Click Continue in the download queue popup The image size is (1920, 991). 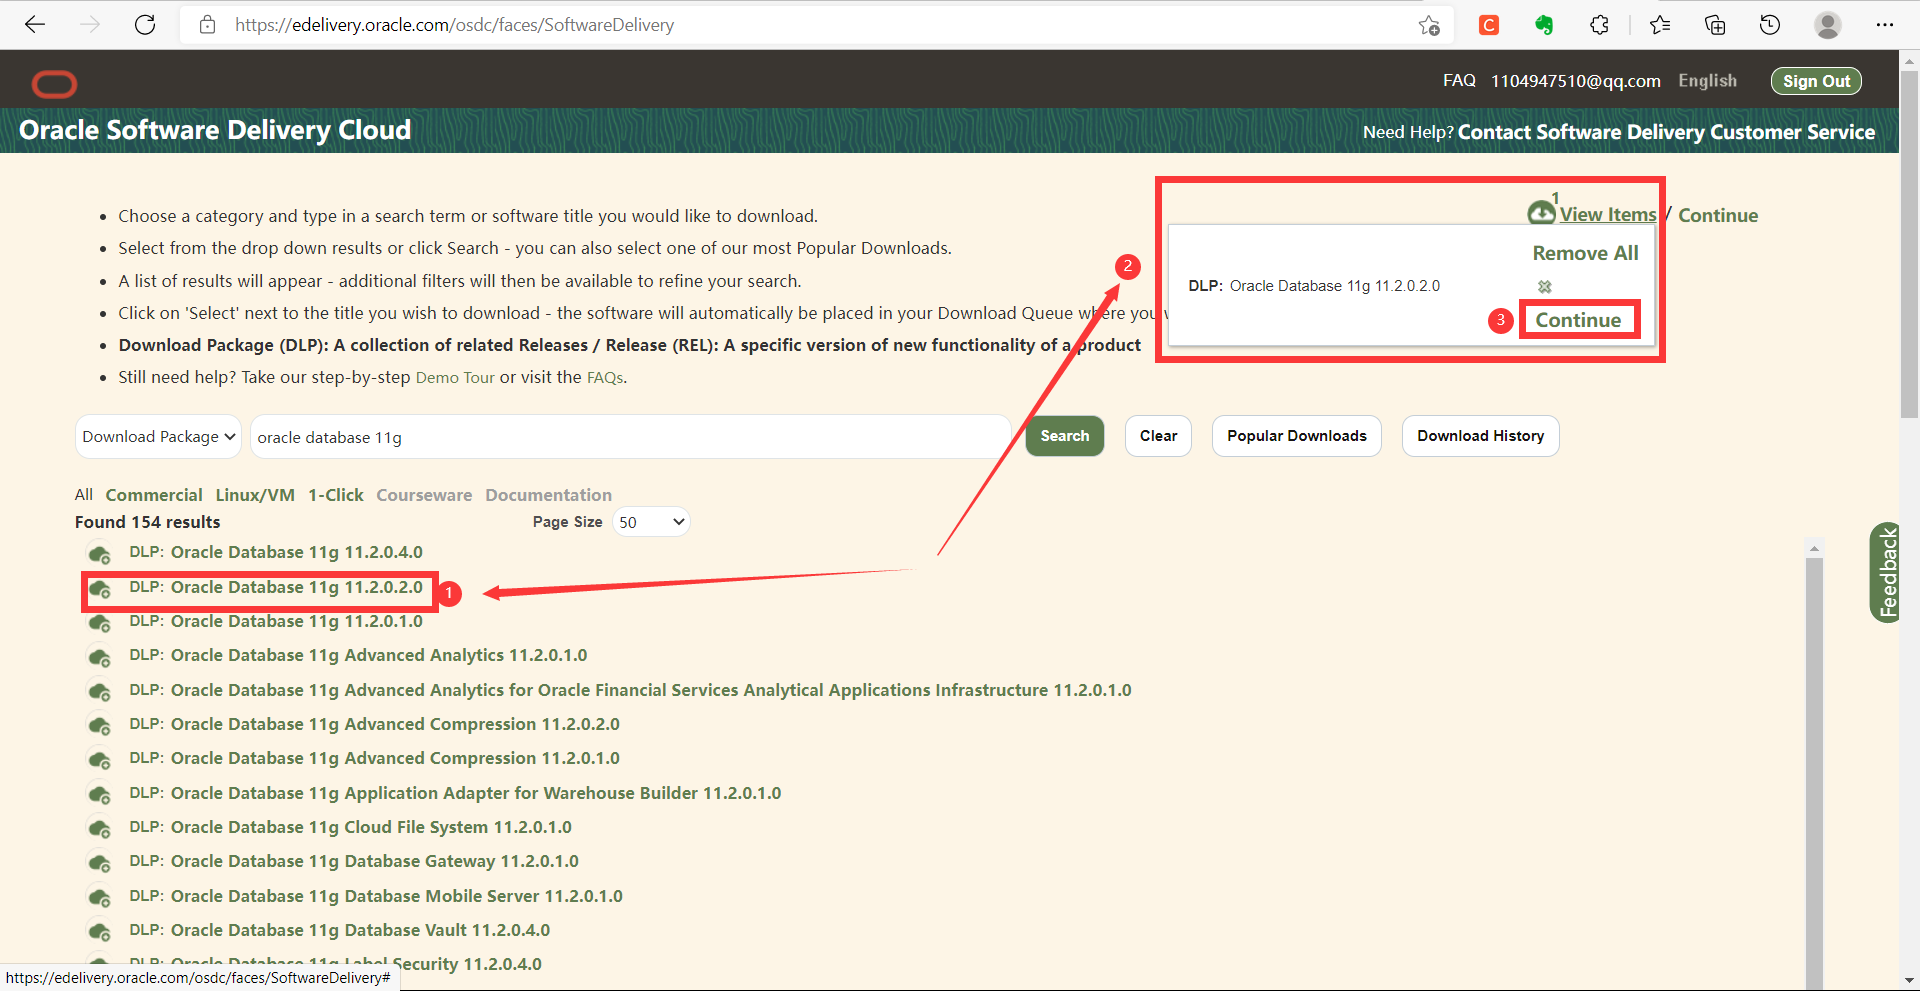coord(1578,320)
